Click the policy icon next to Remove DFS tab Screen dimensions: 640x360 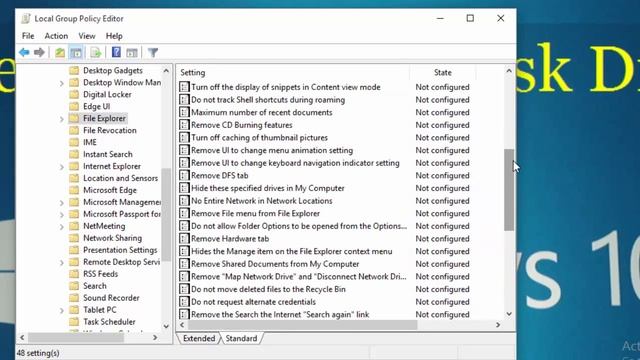click(184, 176)
